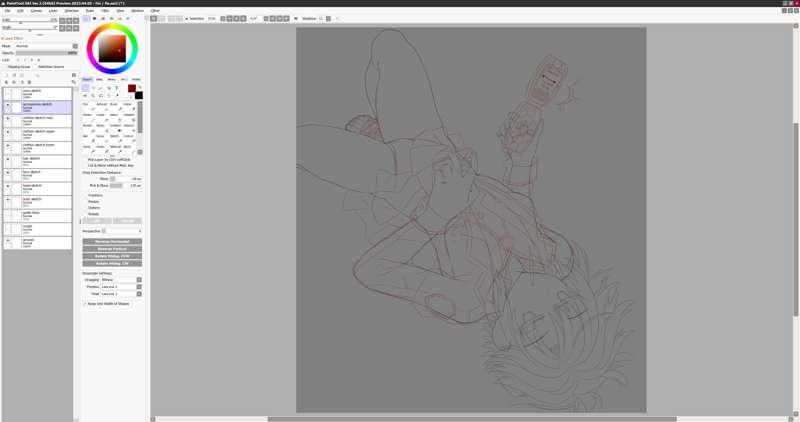Choose the Eraser brush tool
The height and width of the screenshot is (422, 800).
(101, 117)
